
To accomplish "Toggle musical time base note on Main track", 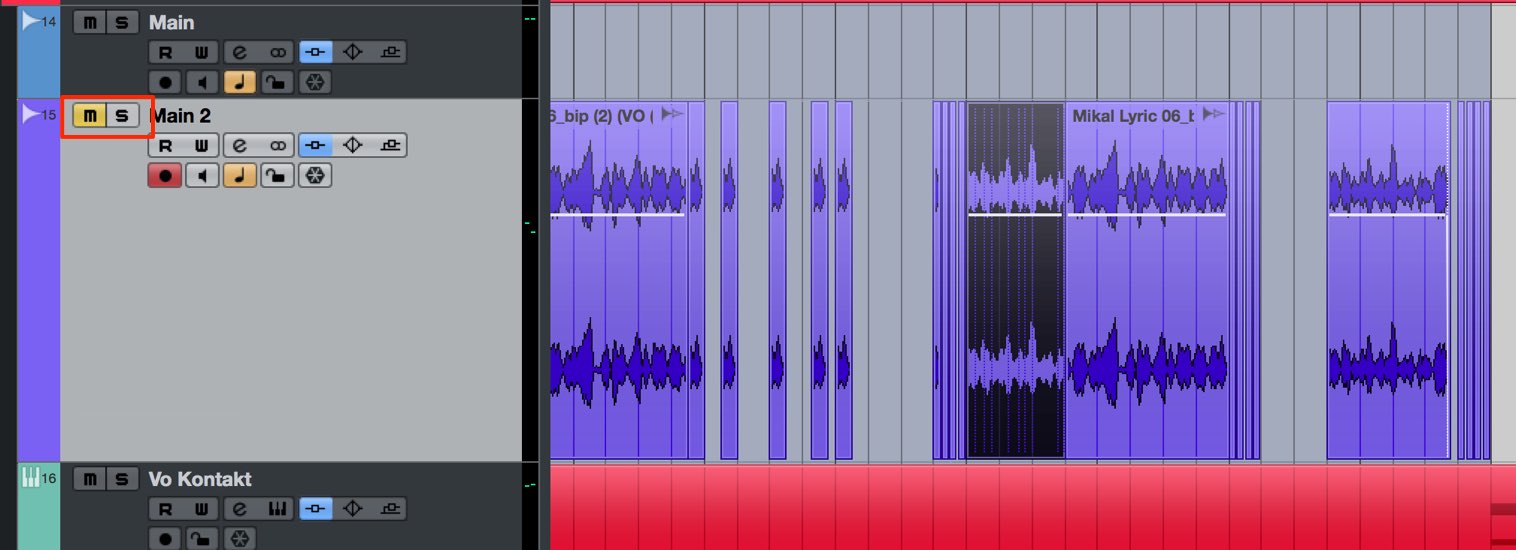I will click(x=240, y=83).
